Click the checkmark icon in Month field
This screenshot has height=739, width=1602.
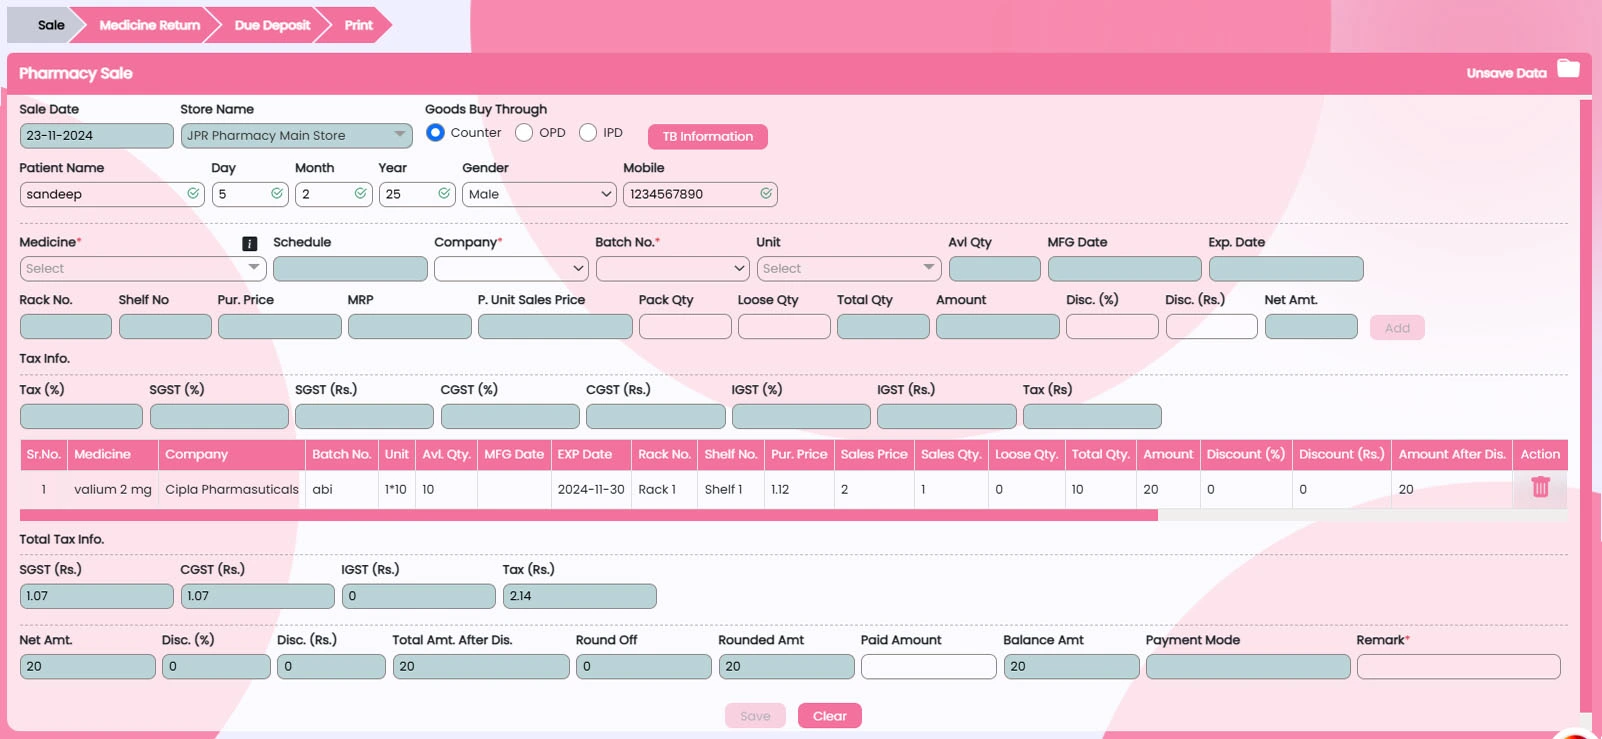coord(360,194)
